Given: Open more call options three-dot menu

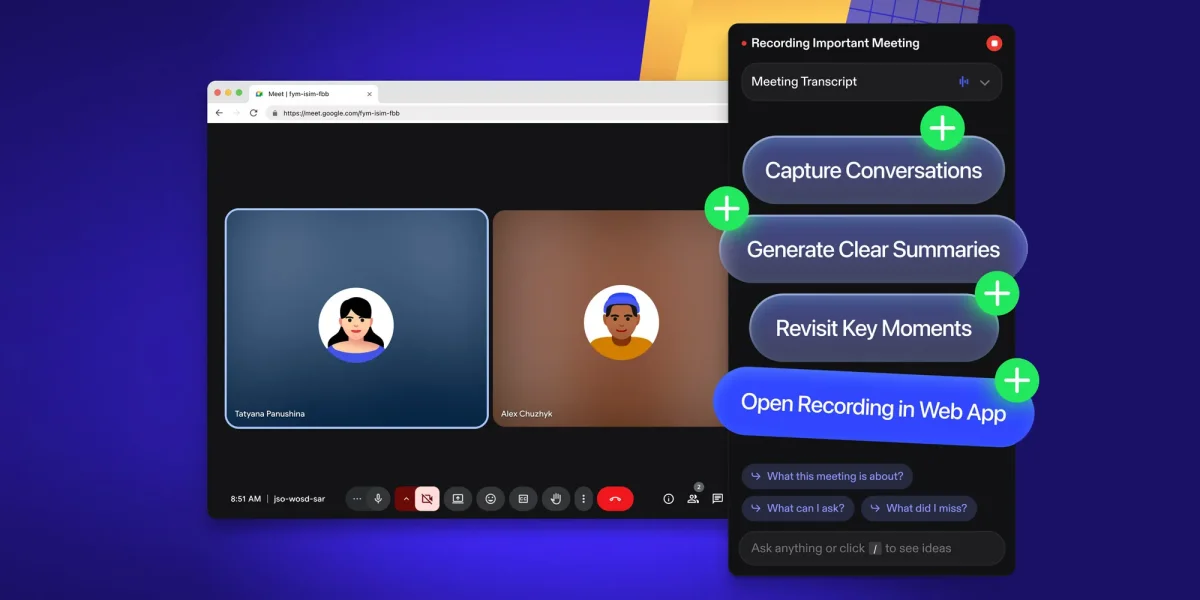Looking at the screenshot, I should click(583, 498).
